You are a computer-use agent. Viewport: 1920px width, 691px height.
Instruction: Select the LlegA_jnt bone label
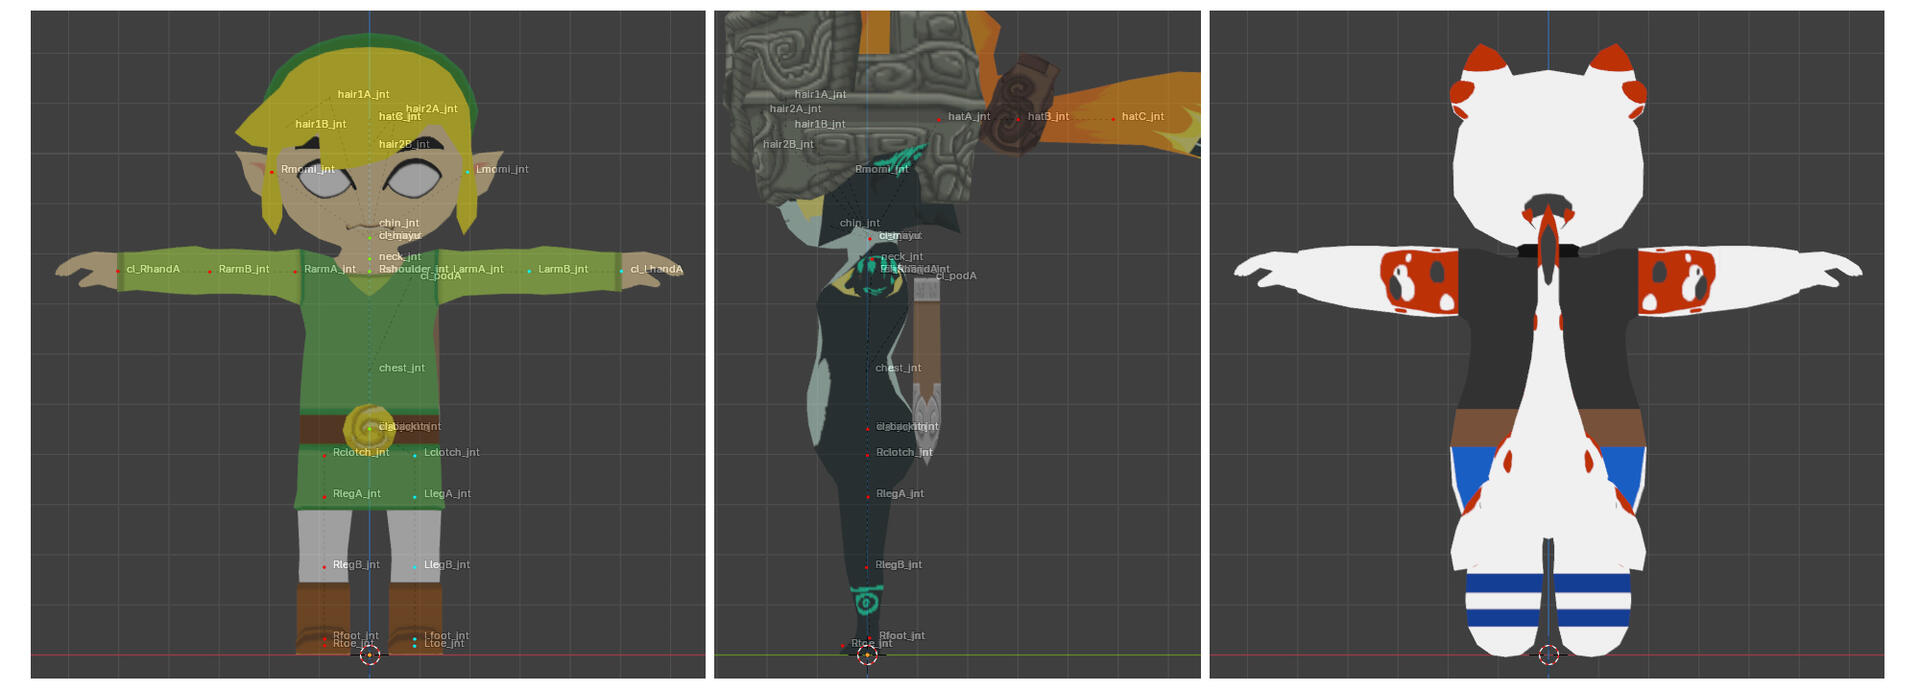pos(446,494)
